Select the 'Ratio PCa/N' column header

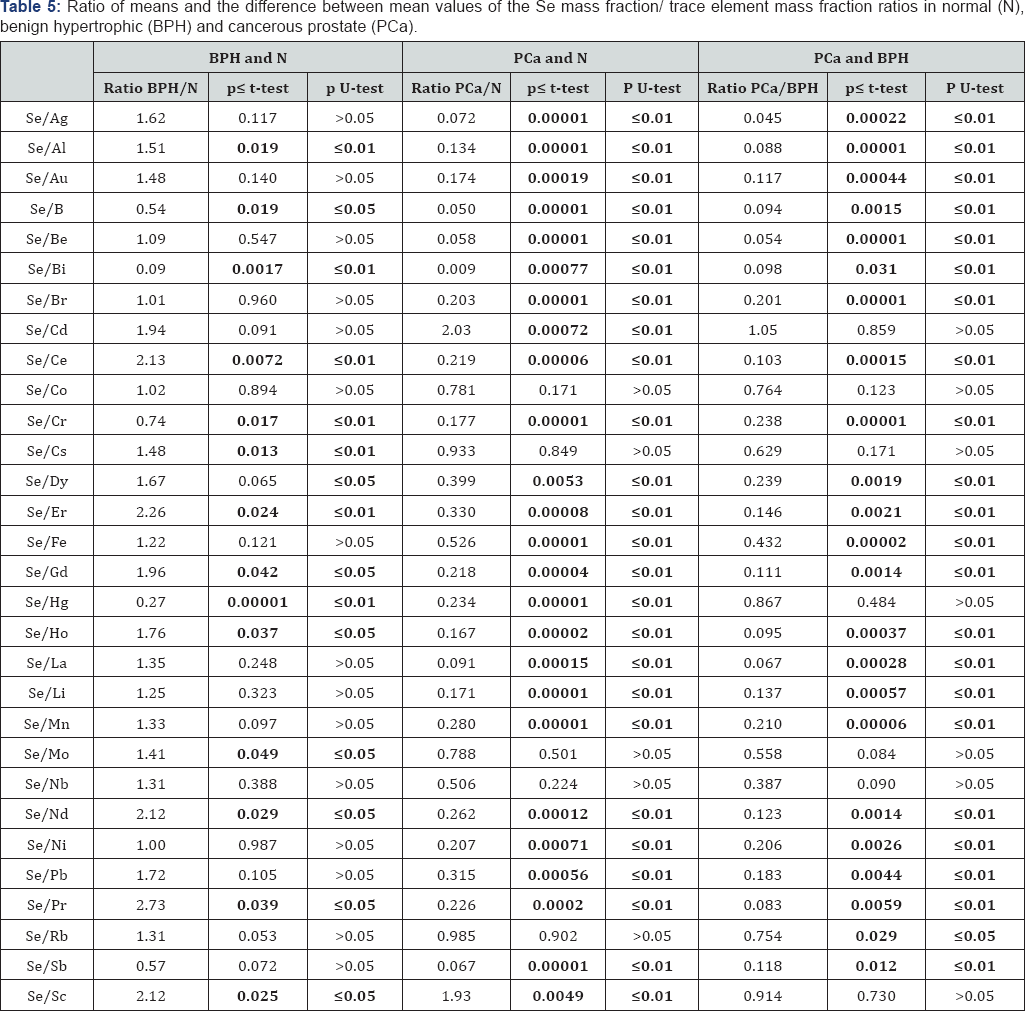456,88
